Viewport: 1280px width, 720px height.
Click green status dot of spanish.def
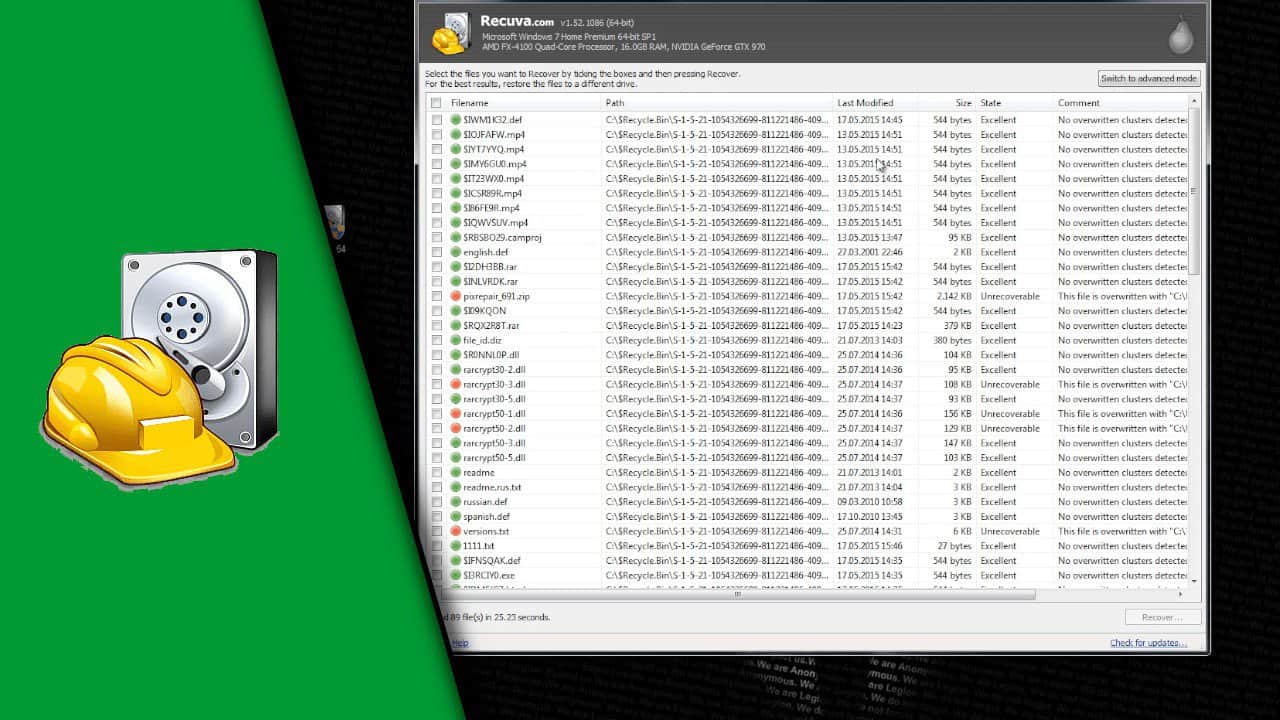456,516
